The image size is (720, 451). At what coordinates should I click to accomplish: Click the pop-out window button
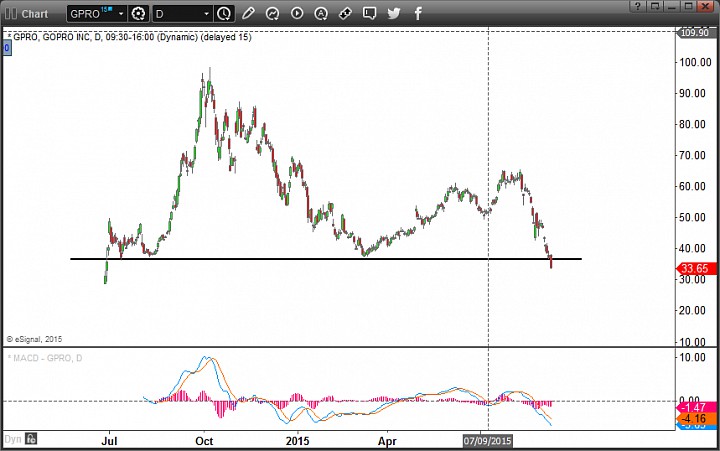click(655, 6)
